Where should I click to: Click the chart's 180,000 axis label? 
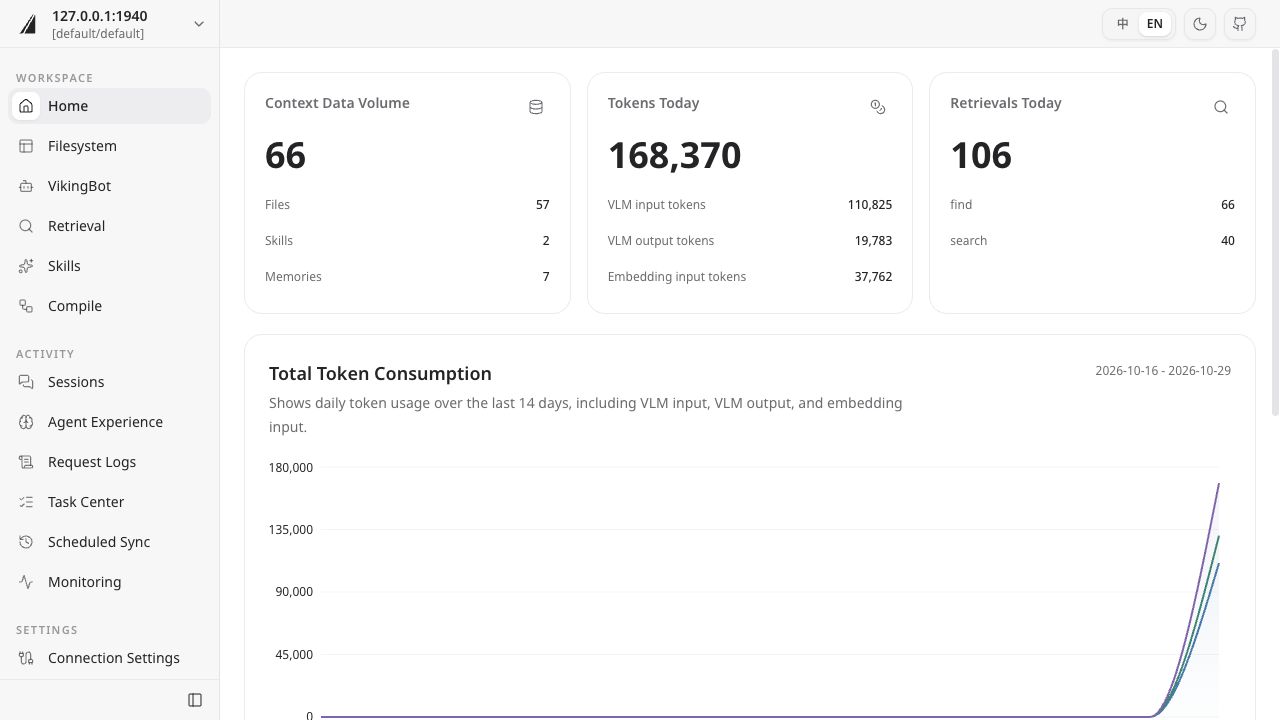[x=291, y=467]
